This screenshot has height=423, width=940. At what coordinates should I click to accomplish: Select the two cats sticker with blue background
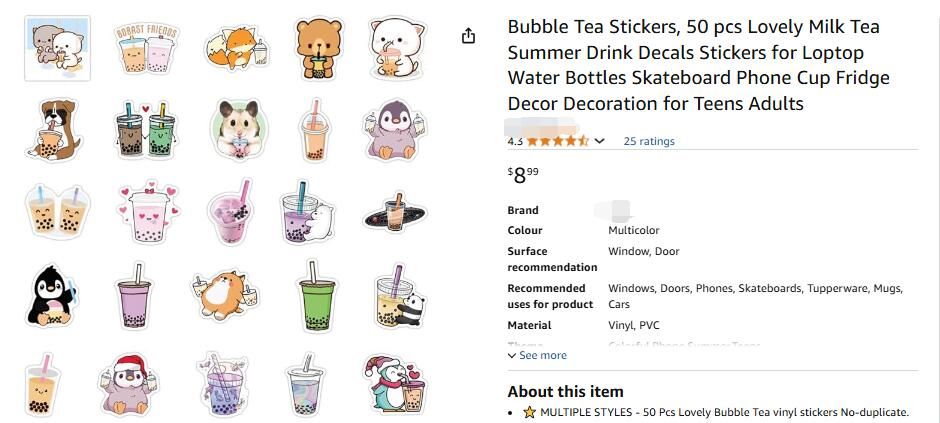pyautogui.click(x=57, y=48)
